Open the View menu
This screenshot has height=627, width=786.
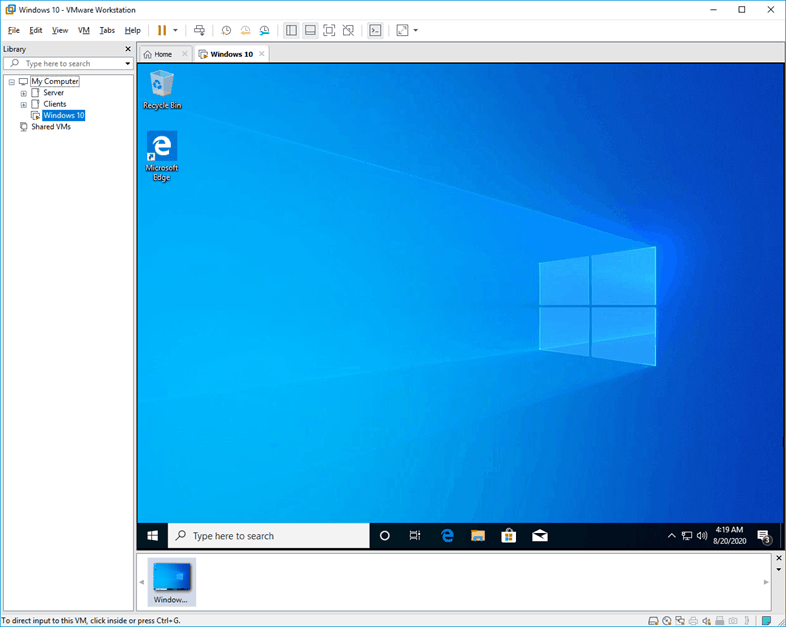click(60, 31)
